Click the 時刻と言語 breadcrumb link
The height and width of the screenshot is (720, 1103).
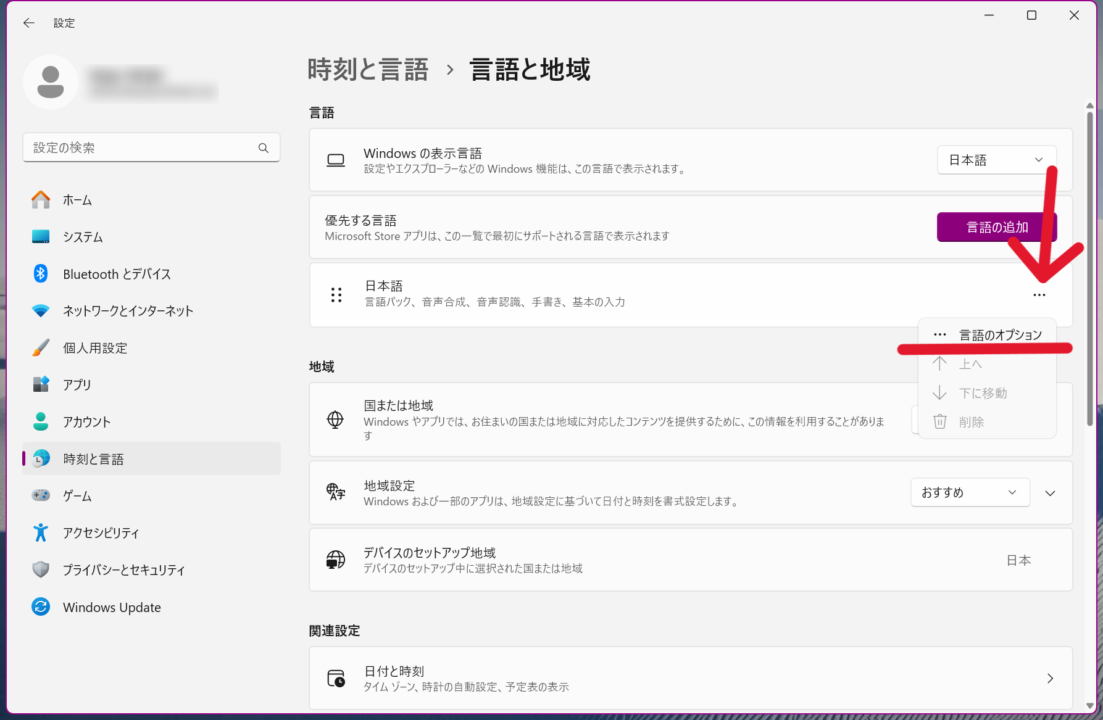[x=368, y=70]
